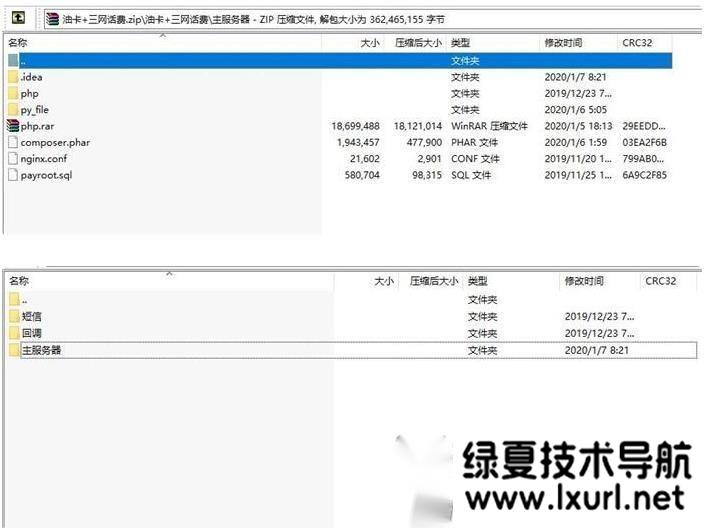The image size is (705, 528).
Task: Click the 短信 folder name
Action: tap(31, 316)
